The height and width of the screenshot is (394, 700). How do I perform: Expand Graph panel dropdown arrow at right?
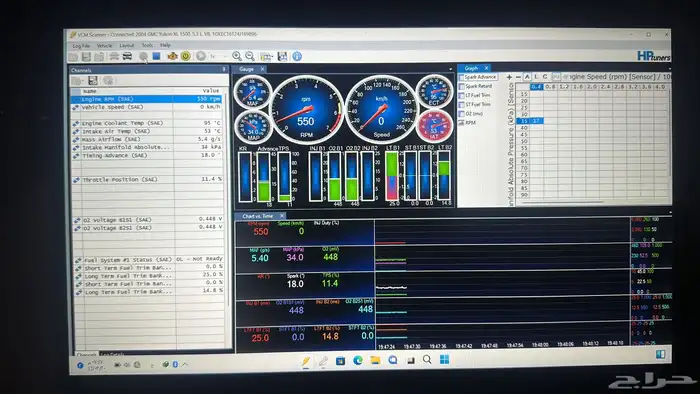(670, 68)
